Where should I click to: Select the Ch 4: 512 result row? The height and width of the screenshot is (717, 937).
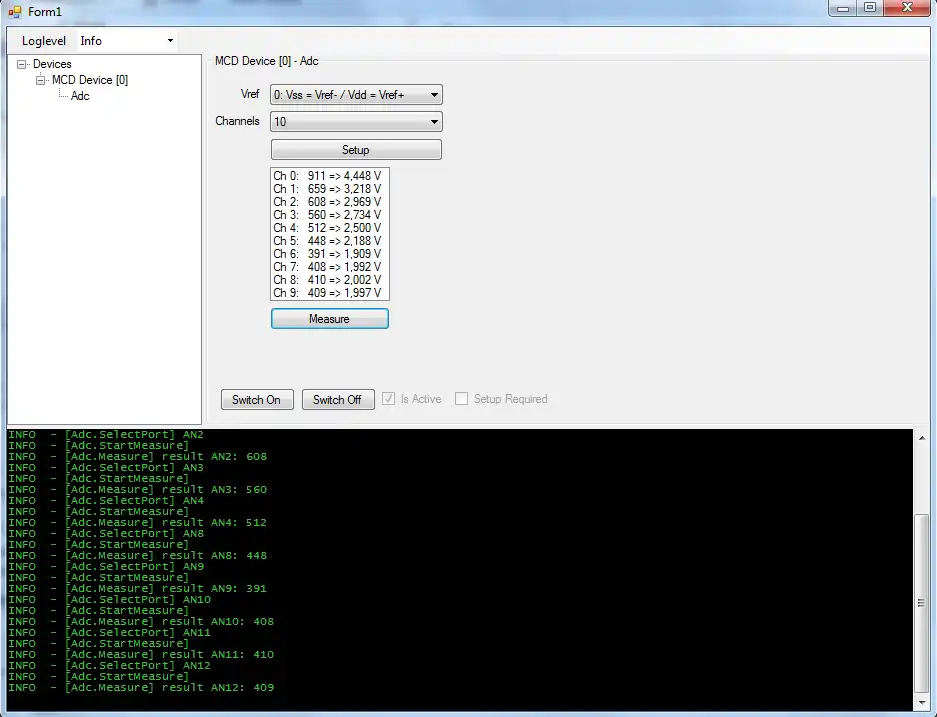pyautogui.click(x=329, y=228)
